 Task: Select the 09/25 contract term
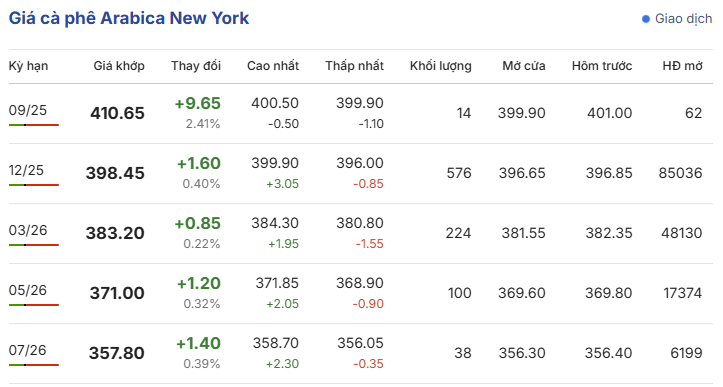28,110
